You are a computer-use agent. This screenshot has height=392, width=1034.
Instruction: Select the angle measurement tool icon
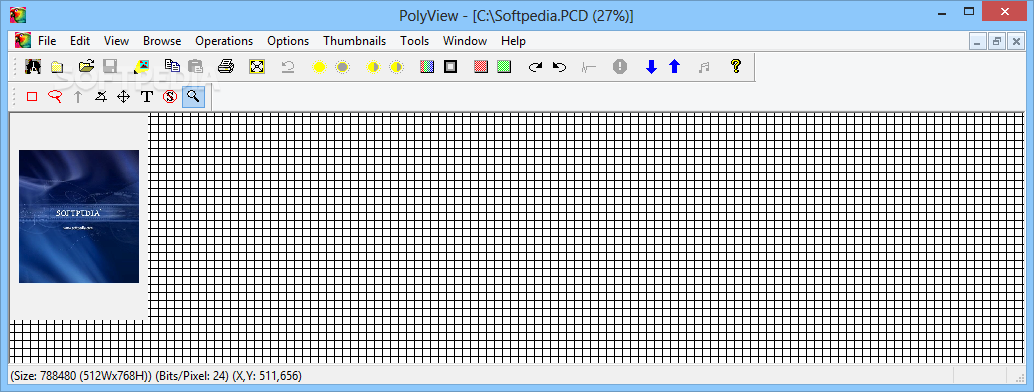point(100,97)
